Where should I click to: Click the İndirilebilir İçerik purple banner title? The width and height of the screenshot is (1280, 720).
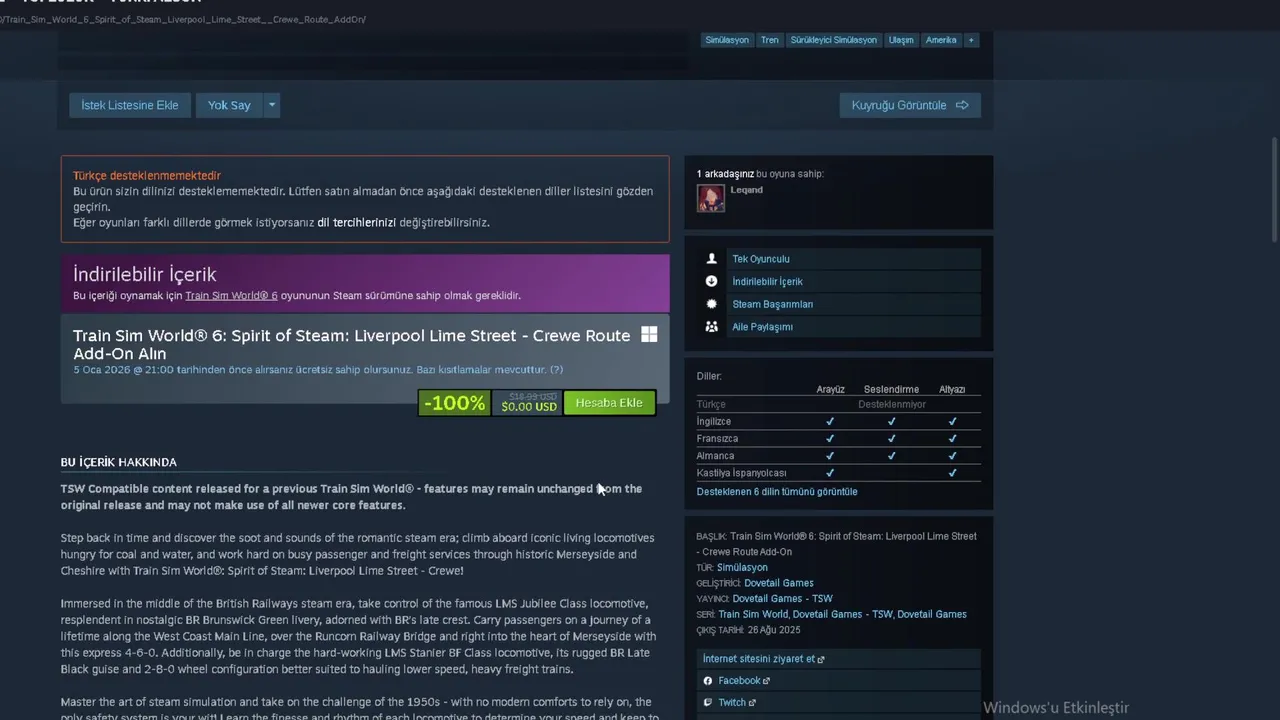(x=144, y=274)
